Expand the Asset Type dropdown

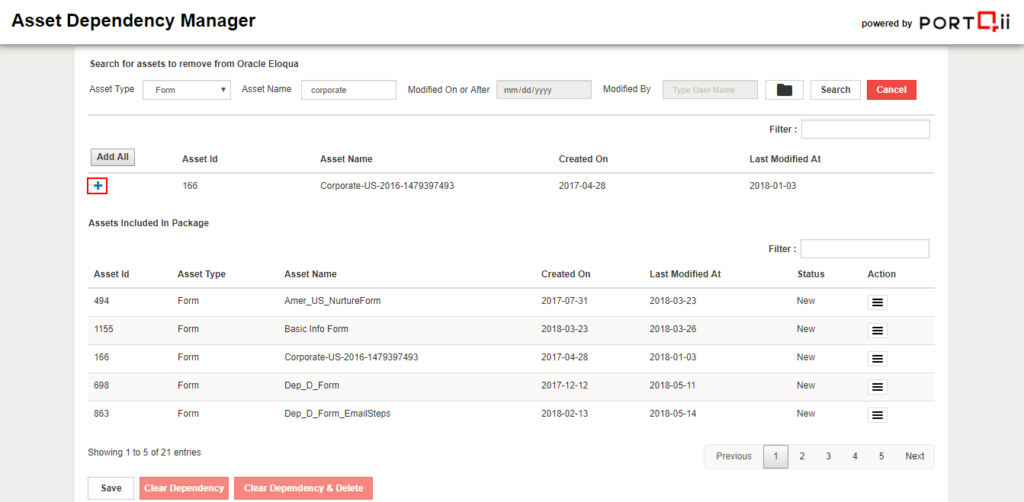(187, 90)
